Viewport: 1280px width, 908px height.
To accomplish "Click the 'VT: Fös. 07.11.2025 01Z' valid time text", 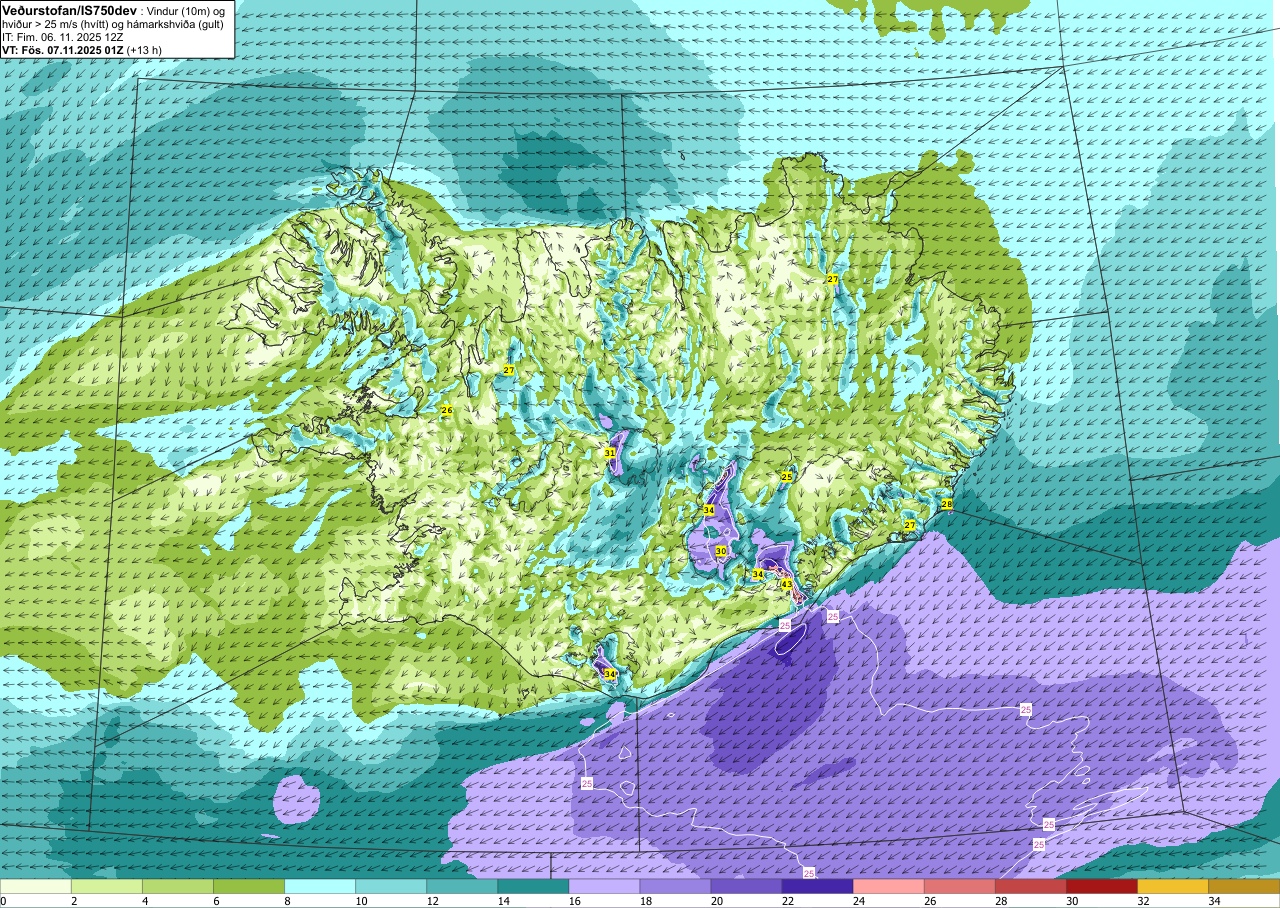I will click(61, 49).
